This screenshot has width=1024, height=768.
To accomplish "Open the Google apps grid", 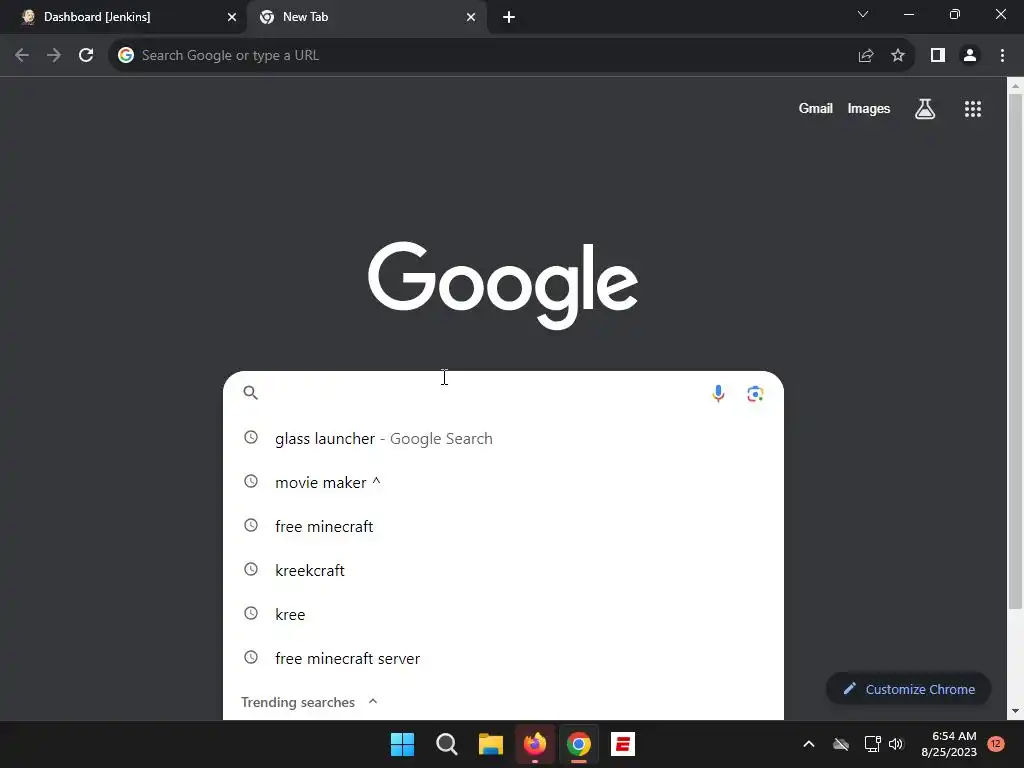I will [973, 109].
